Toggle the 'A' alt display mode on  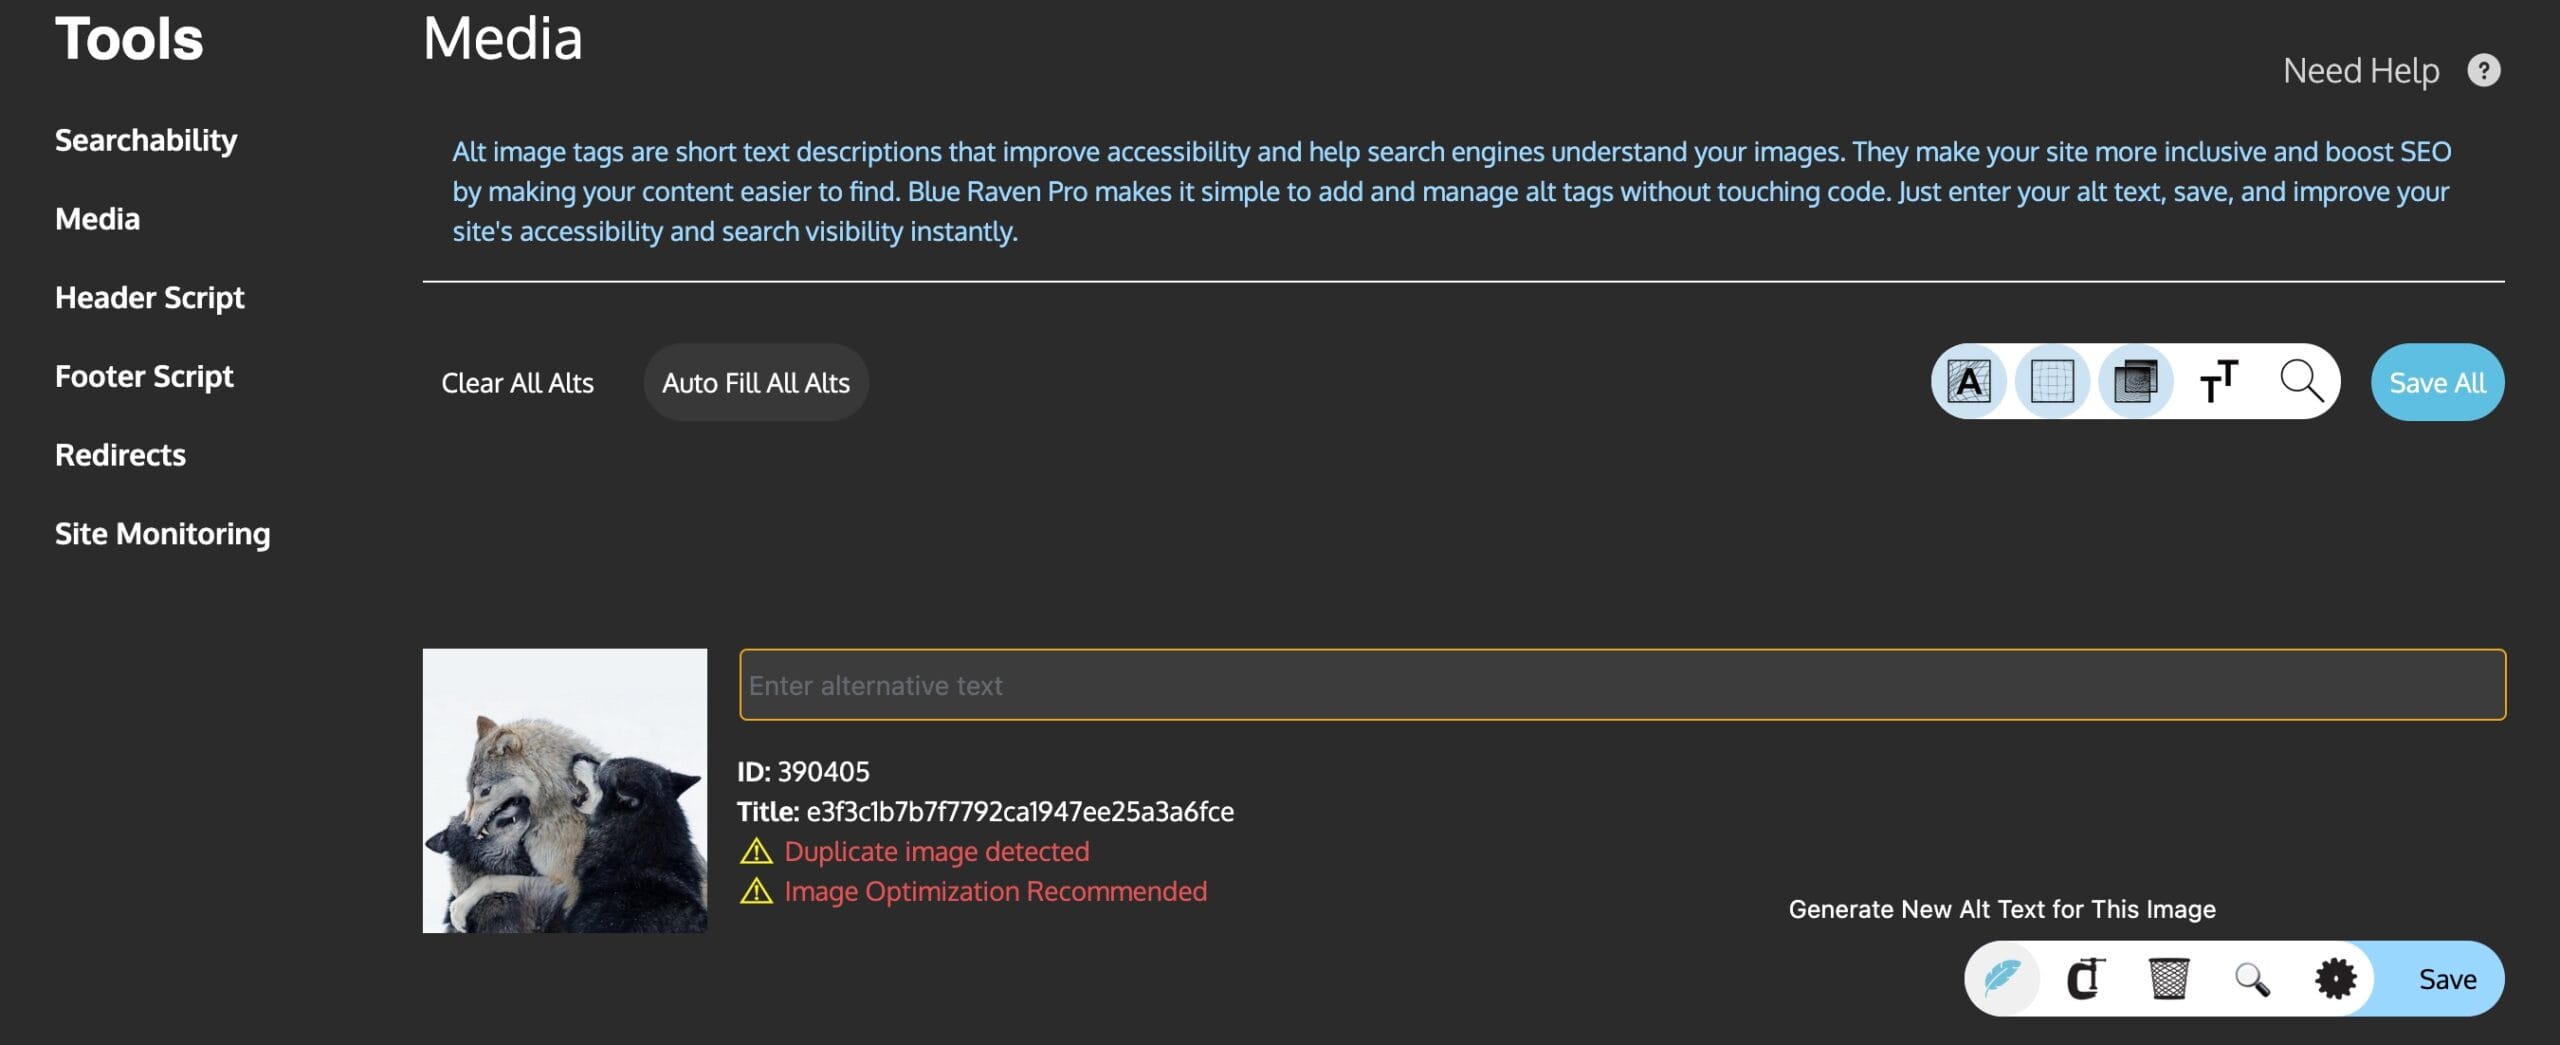point(1970,381)
